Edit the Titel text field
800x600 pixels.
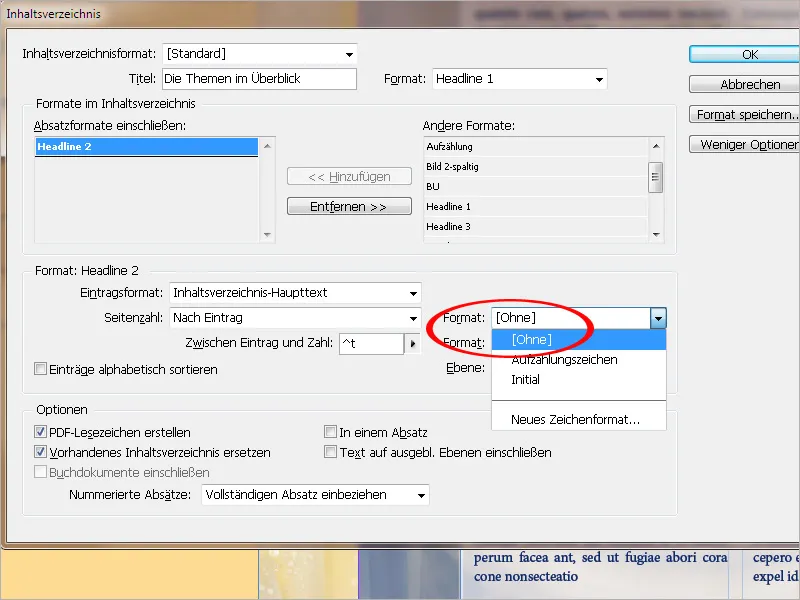260,79
